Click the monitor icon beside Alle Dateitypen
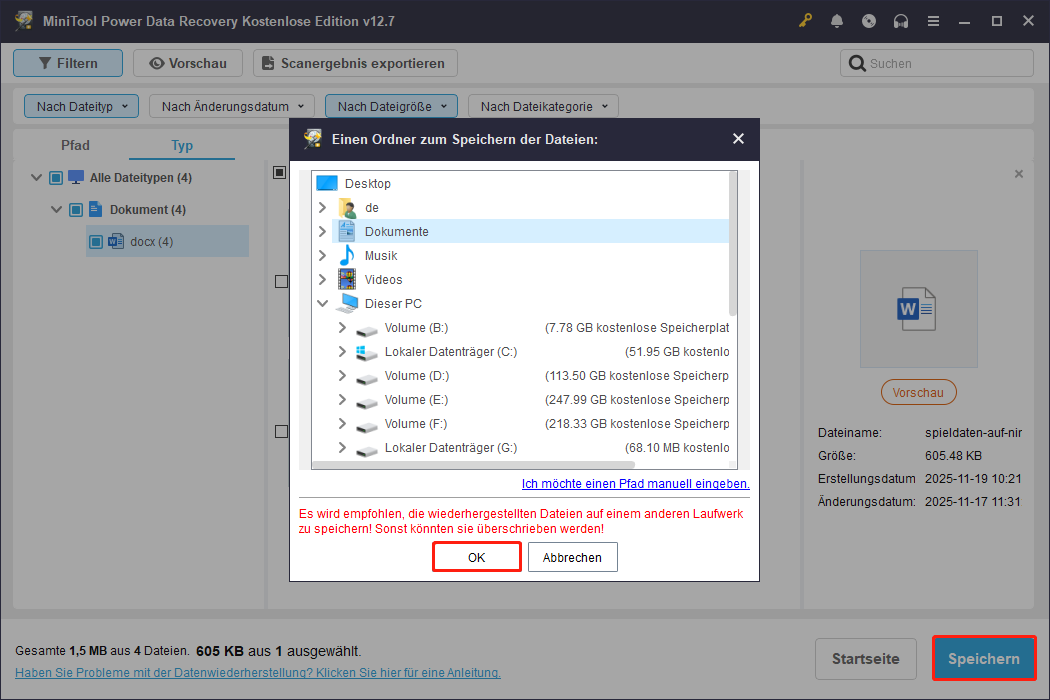Viewport: 1050px width, 700px height. click(76, 178)
